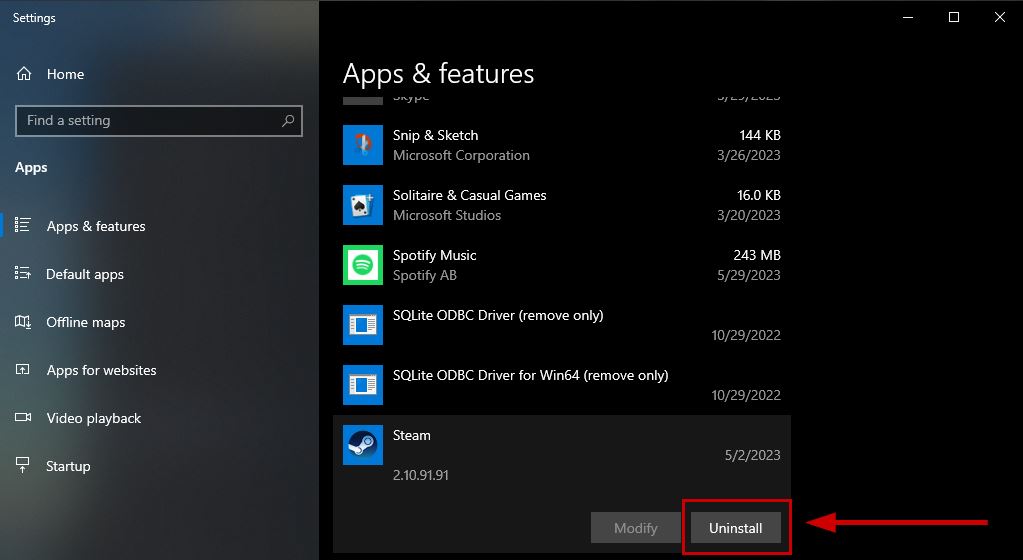Image resolution: width=1023 pixels, height=560 pixels.
Task: Maximize the Settings window
Action: click(954, 18)
